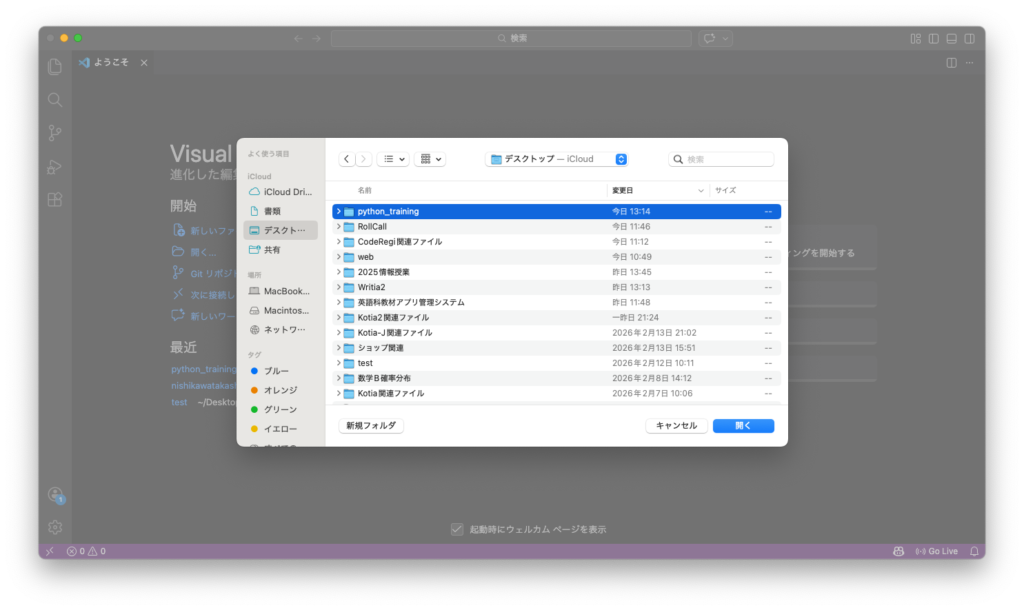This screenshot has height=610, width=1024.
Task: Click the 開く button
Action: pos(743,425)
